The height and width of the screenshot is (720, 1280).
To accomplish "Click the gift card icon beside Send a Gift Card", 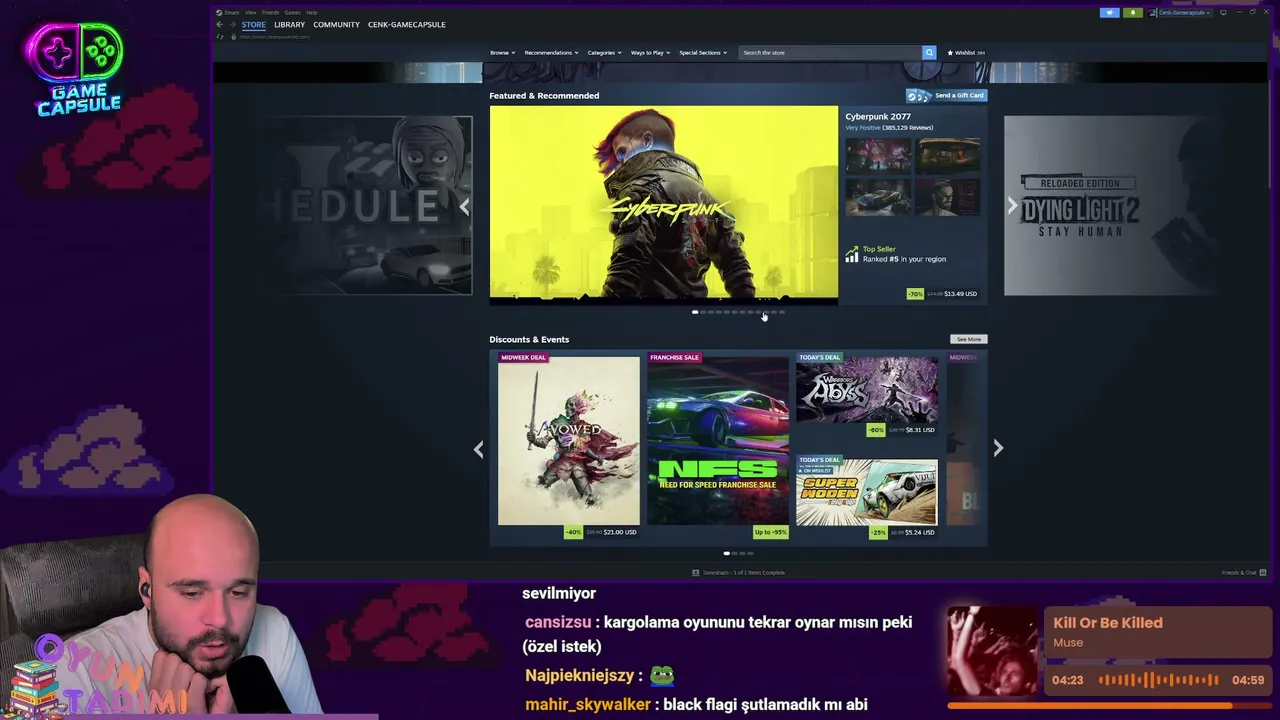I will coord(919,95).
